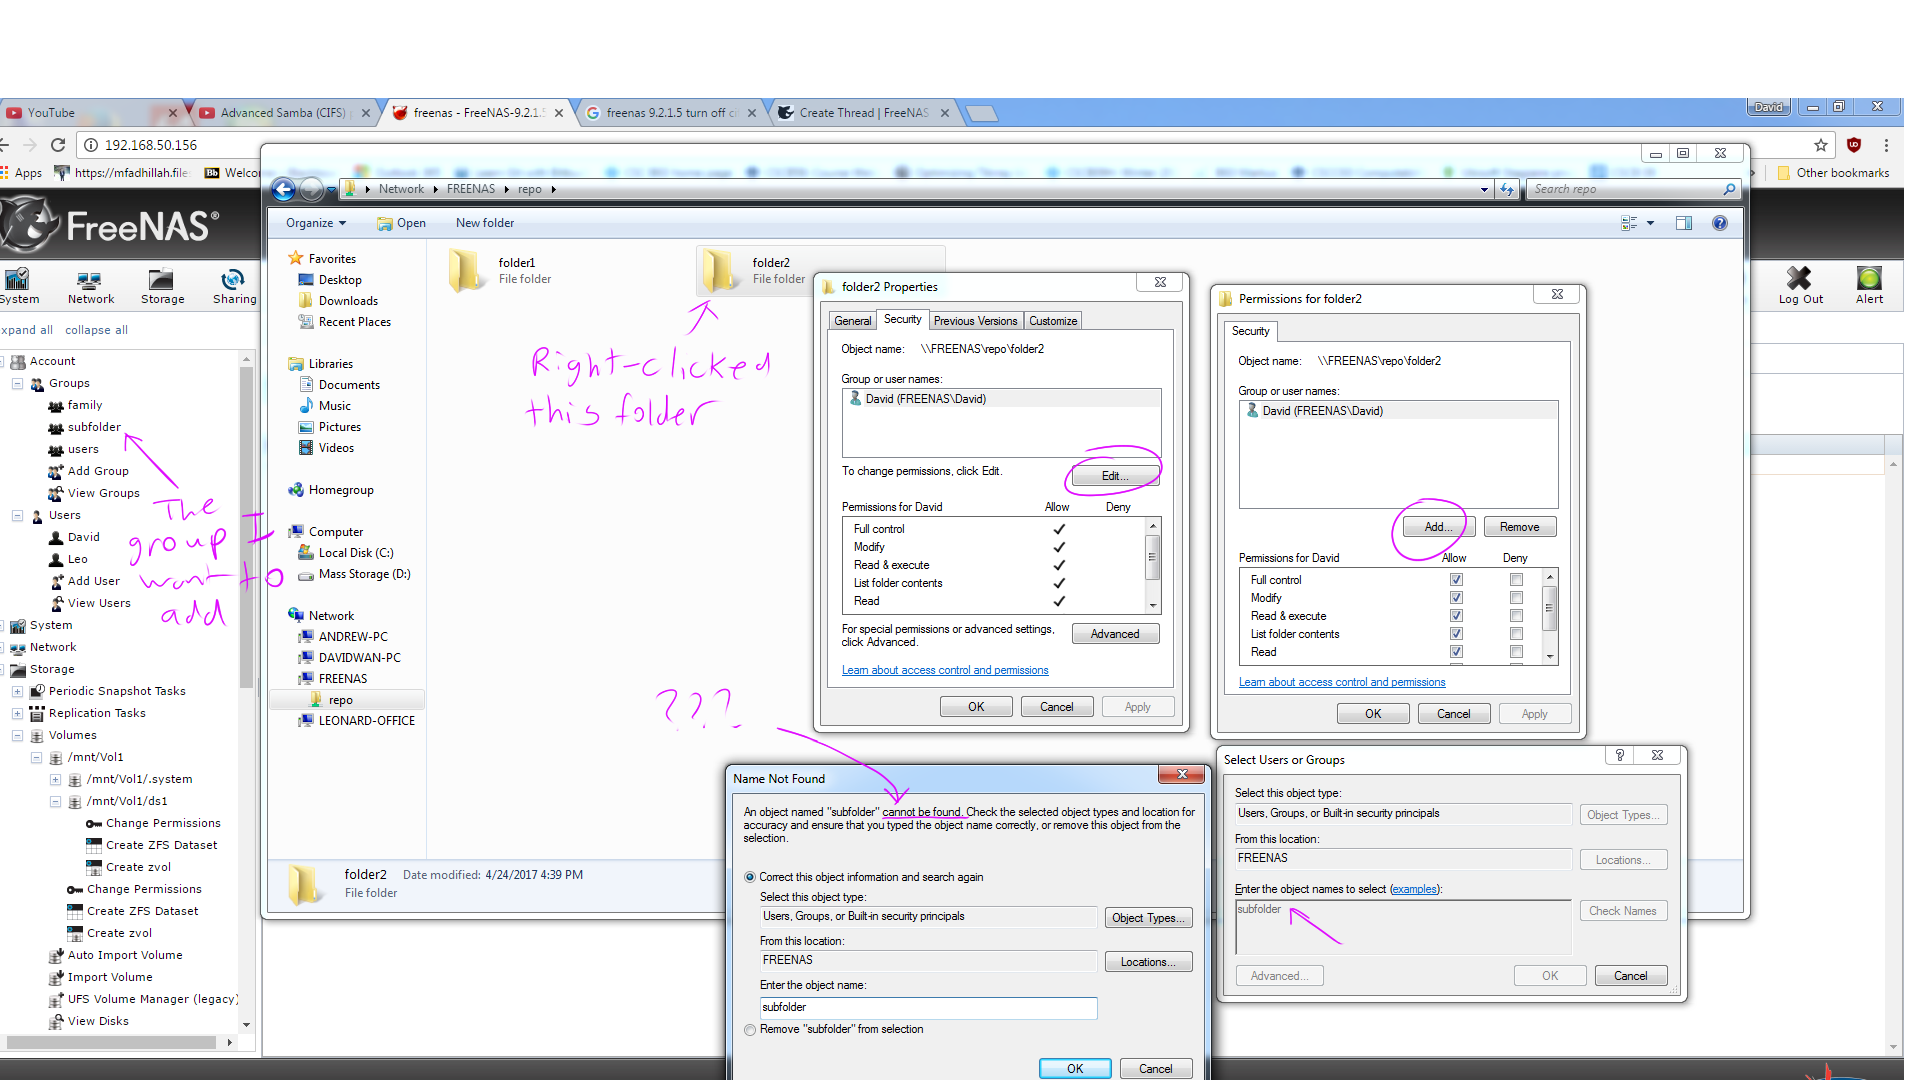Open View Users in FreeNAS tree

[99, 603]
